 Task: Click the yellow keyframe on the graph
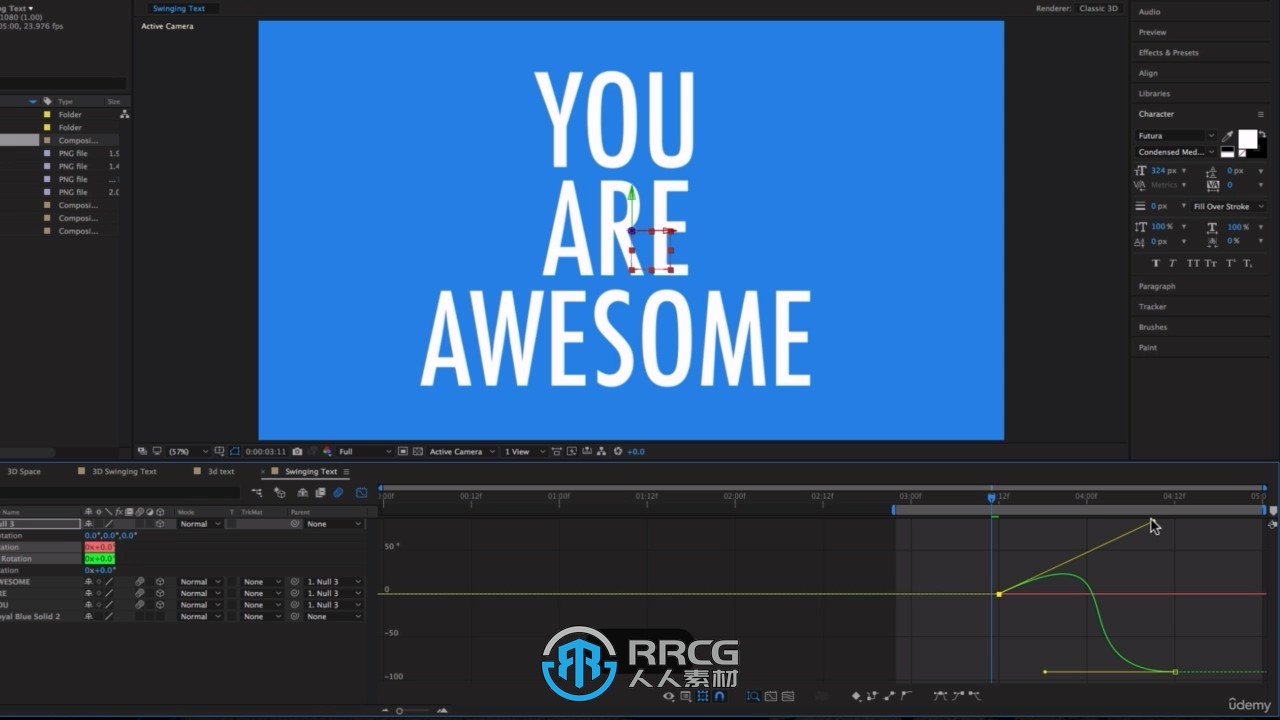(999, 594)
